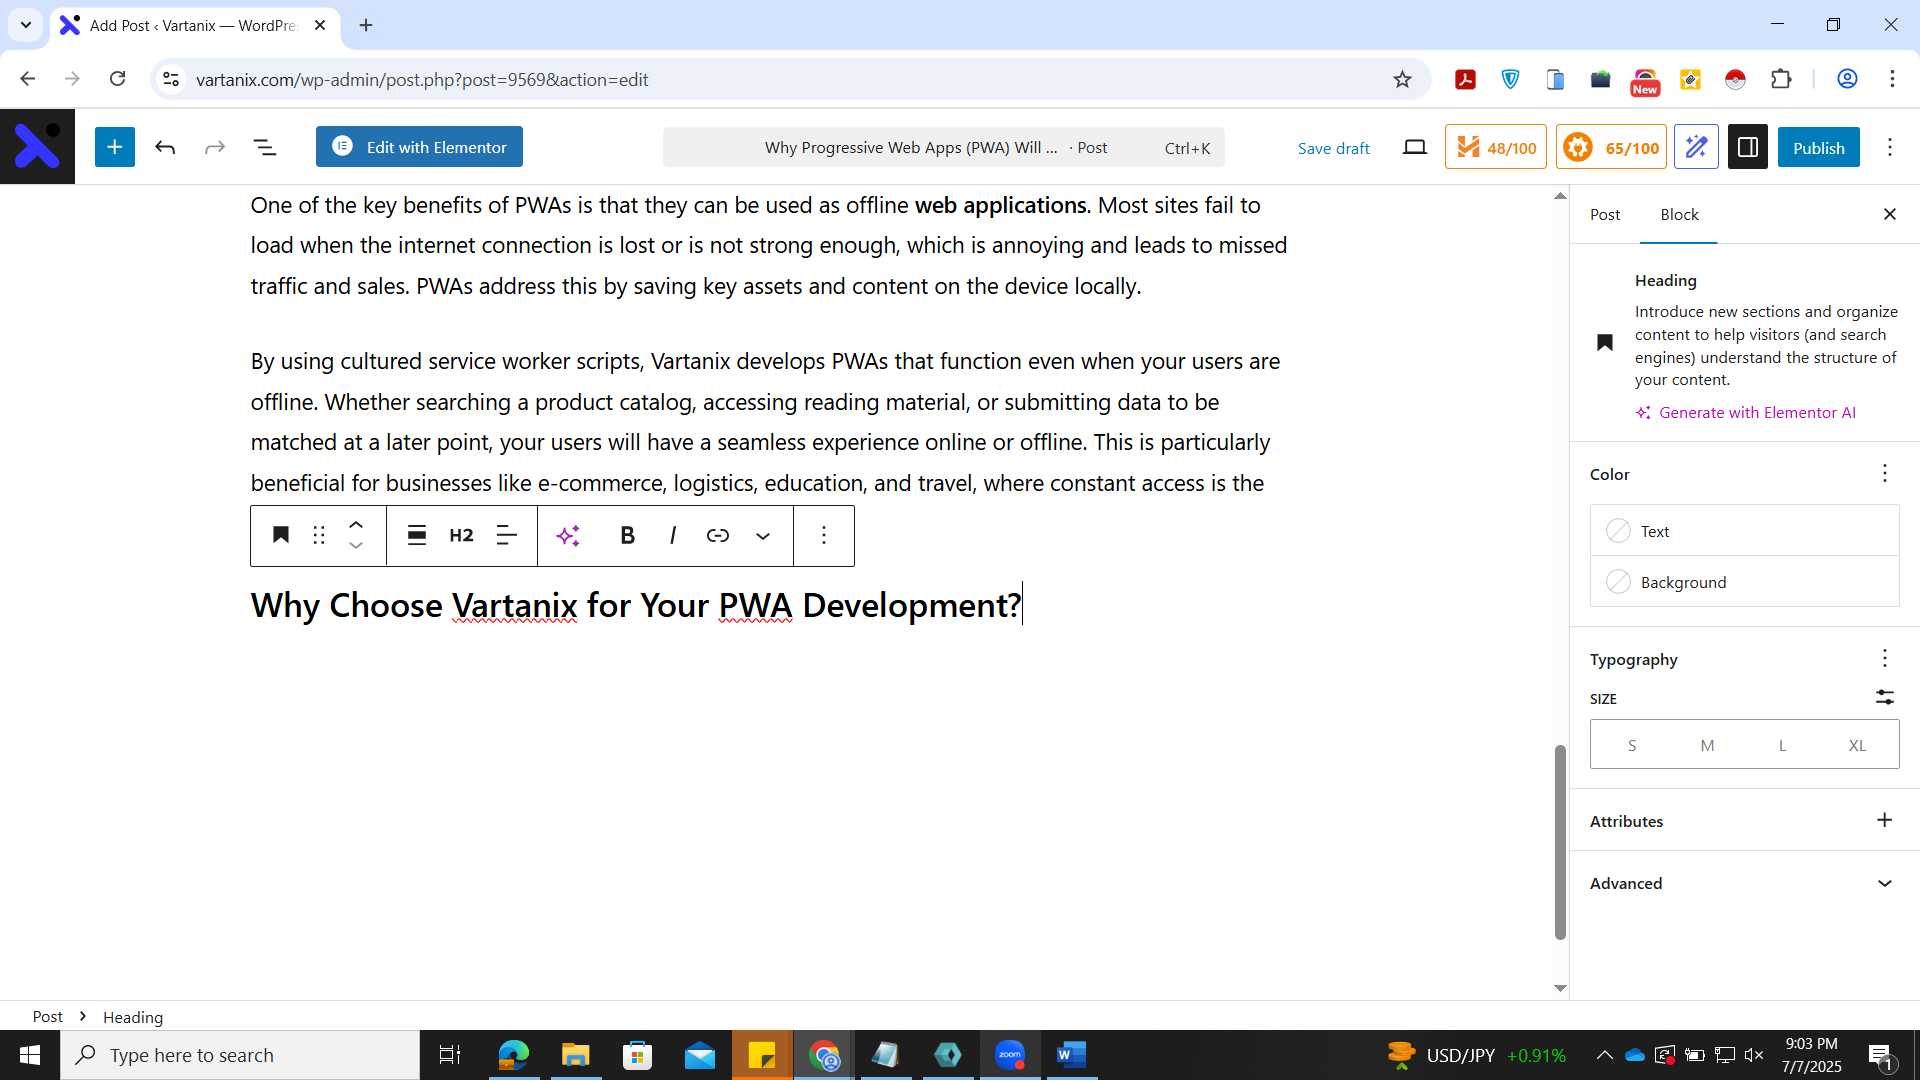1920x1080 pixels.
Task: Open File Explorer from the taskbar
Action: pos(575,1055)
